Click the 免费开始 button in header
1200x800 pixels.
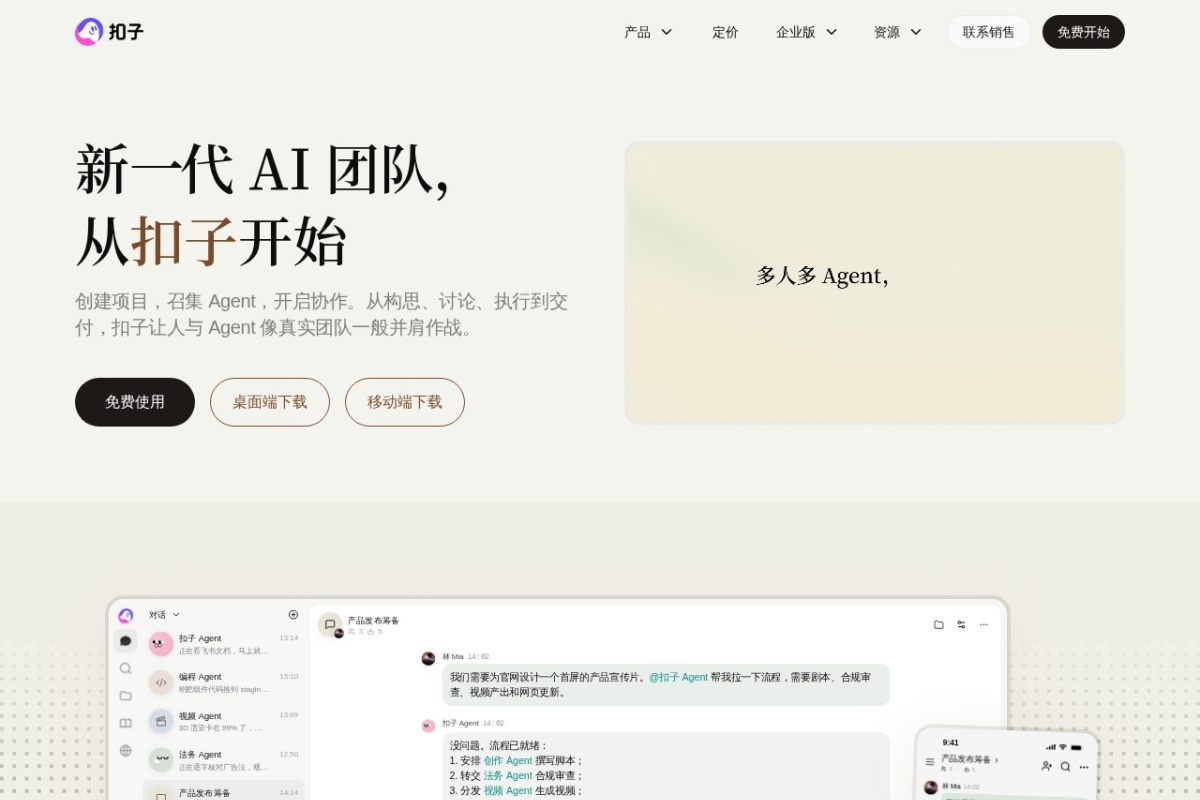(1083, 32)
